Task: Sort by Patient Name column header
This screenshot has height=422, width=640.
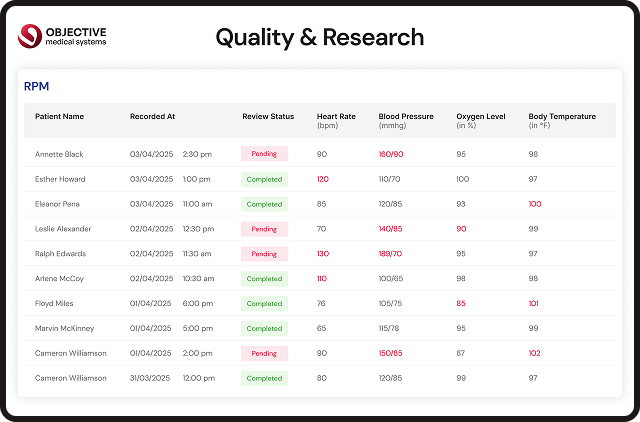Action: point(59,117)
